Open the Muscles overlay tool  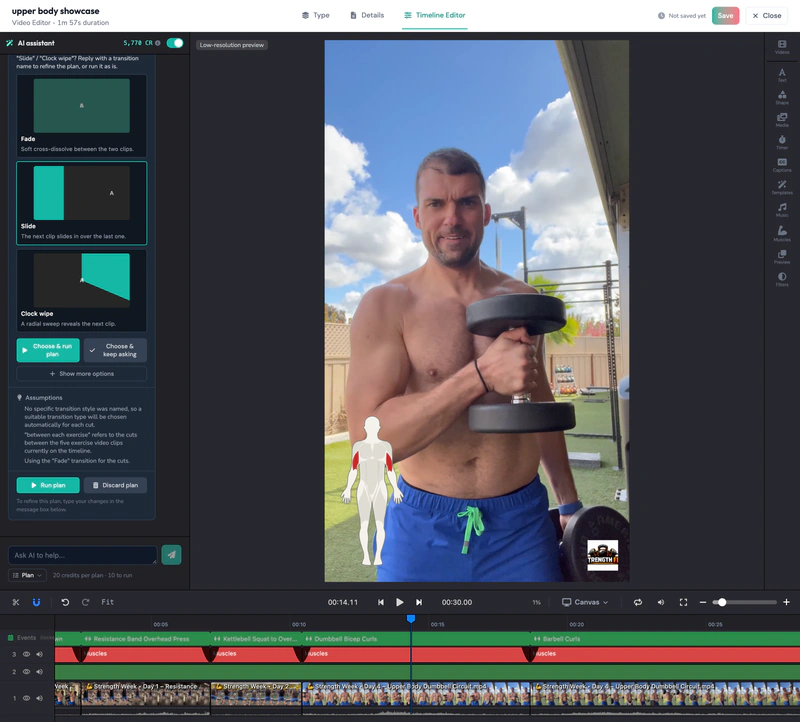[782, 233]
